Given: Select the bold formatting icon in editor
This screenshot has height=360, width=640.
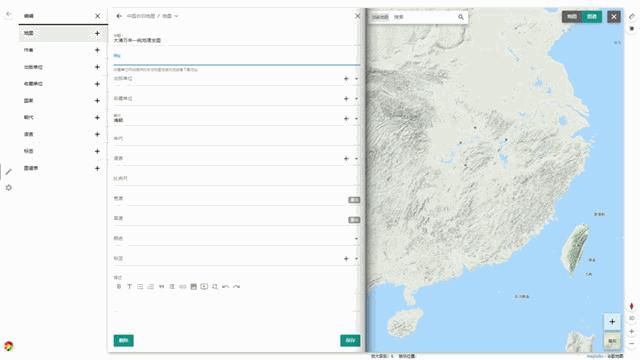Looking at the screenshot, I should 119,287.
